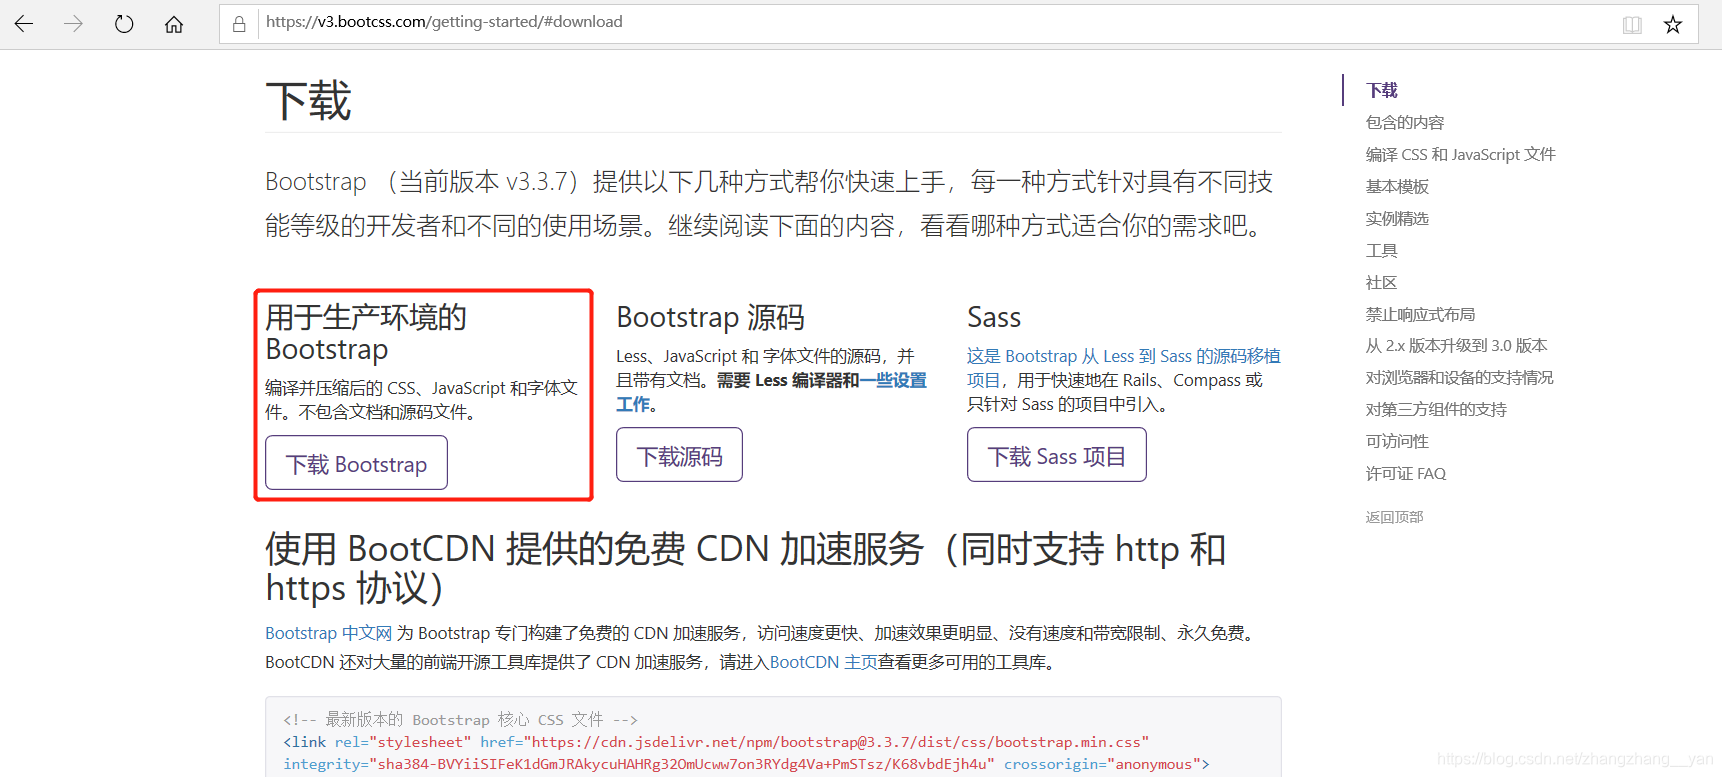The width and height of the screenshot is (1722, 777).
Task: Open reading view book icon
Action: (1632, 24)
